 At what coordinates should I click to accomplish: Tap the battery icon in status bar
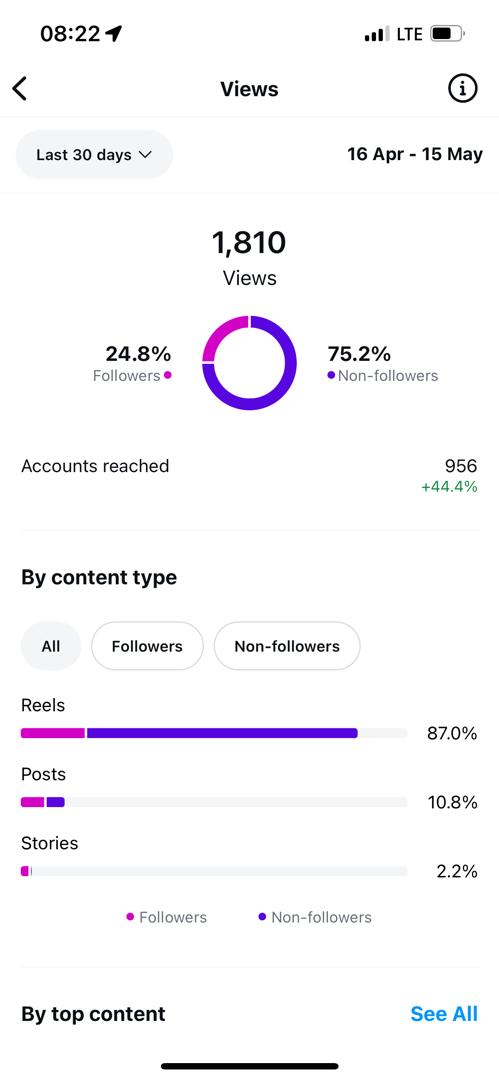[448, 34]
